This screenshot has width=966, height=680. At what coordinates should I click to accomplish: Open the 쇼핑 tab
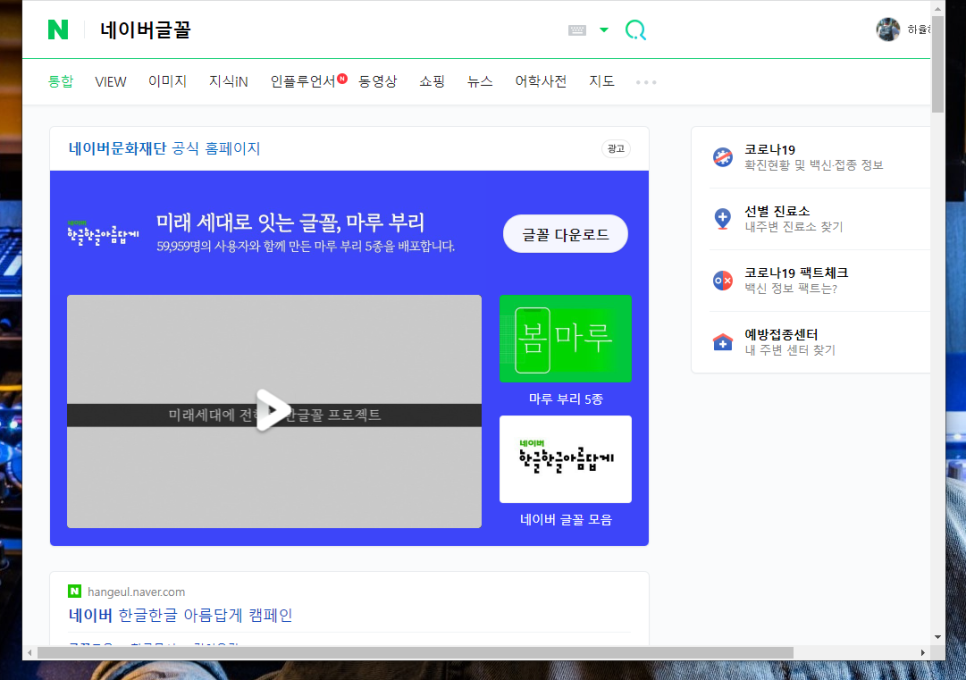(432, 81)
